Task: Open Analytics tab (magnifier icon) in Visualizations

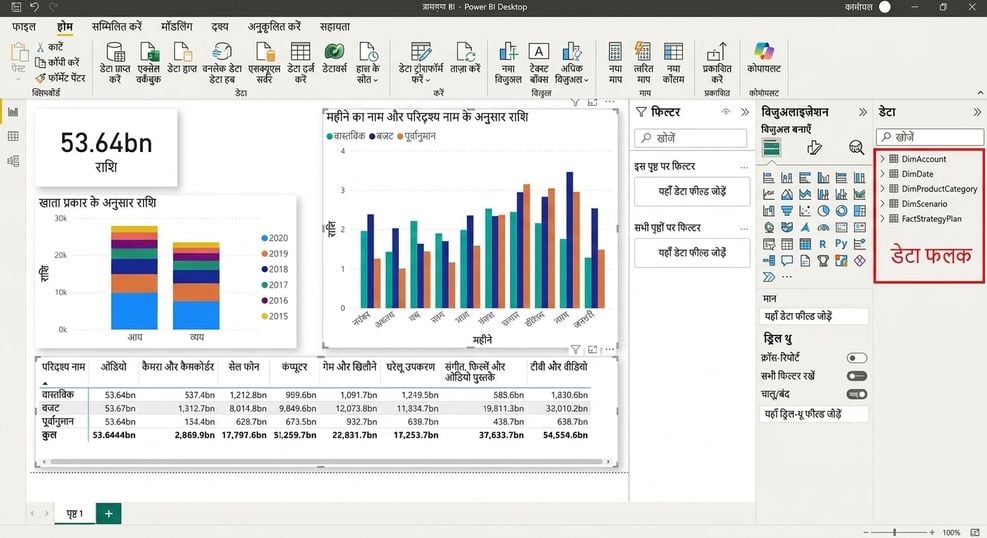Action: 856,148
